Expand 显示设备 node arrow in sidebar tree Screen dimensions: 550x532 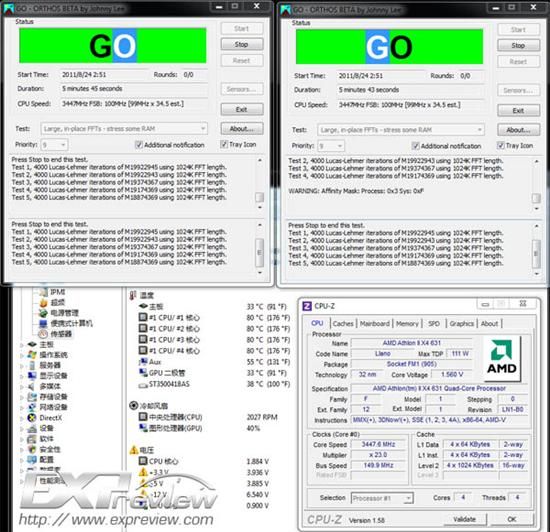point(22,376)
